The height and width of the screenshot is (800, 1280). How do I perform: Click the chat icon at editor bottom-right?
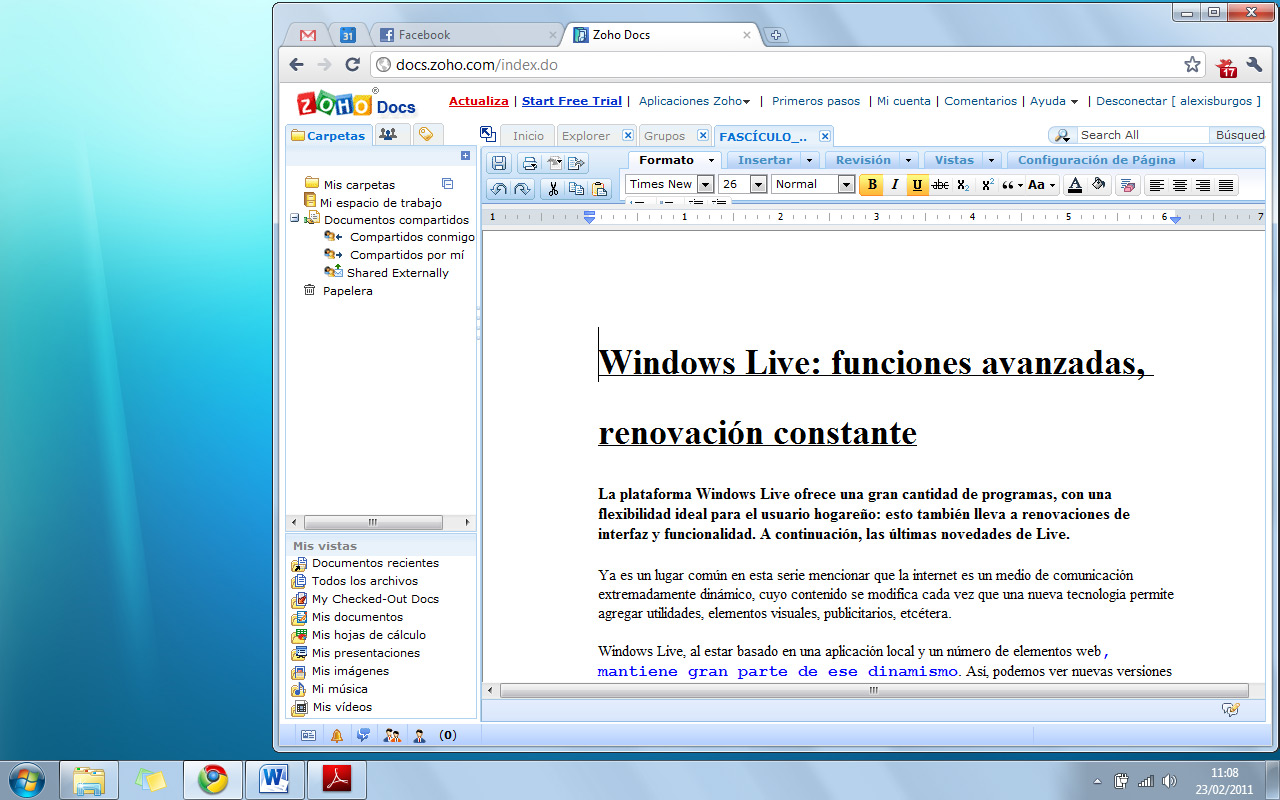[1231, 709]
